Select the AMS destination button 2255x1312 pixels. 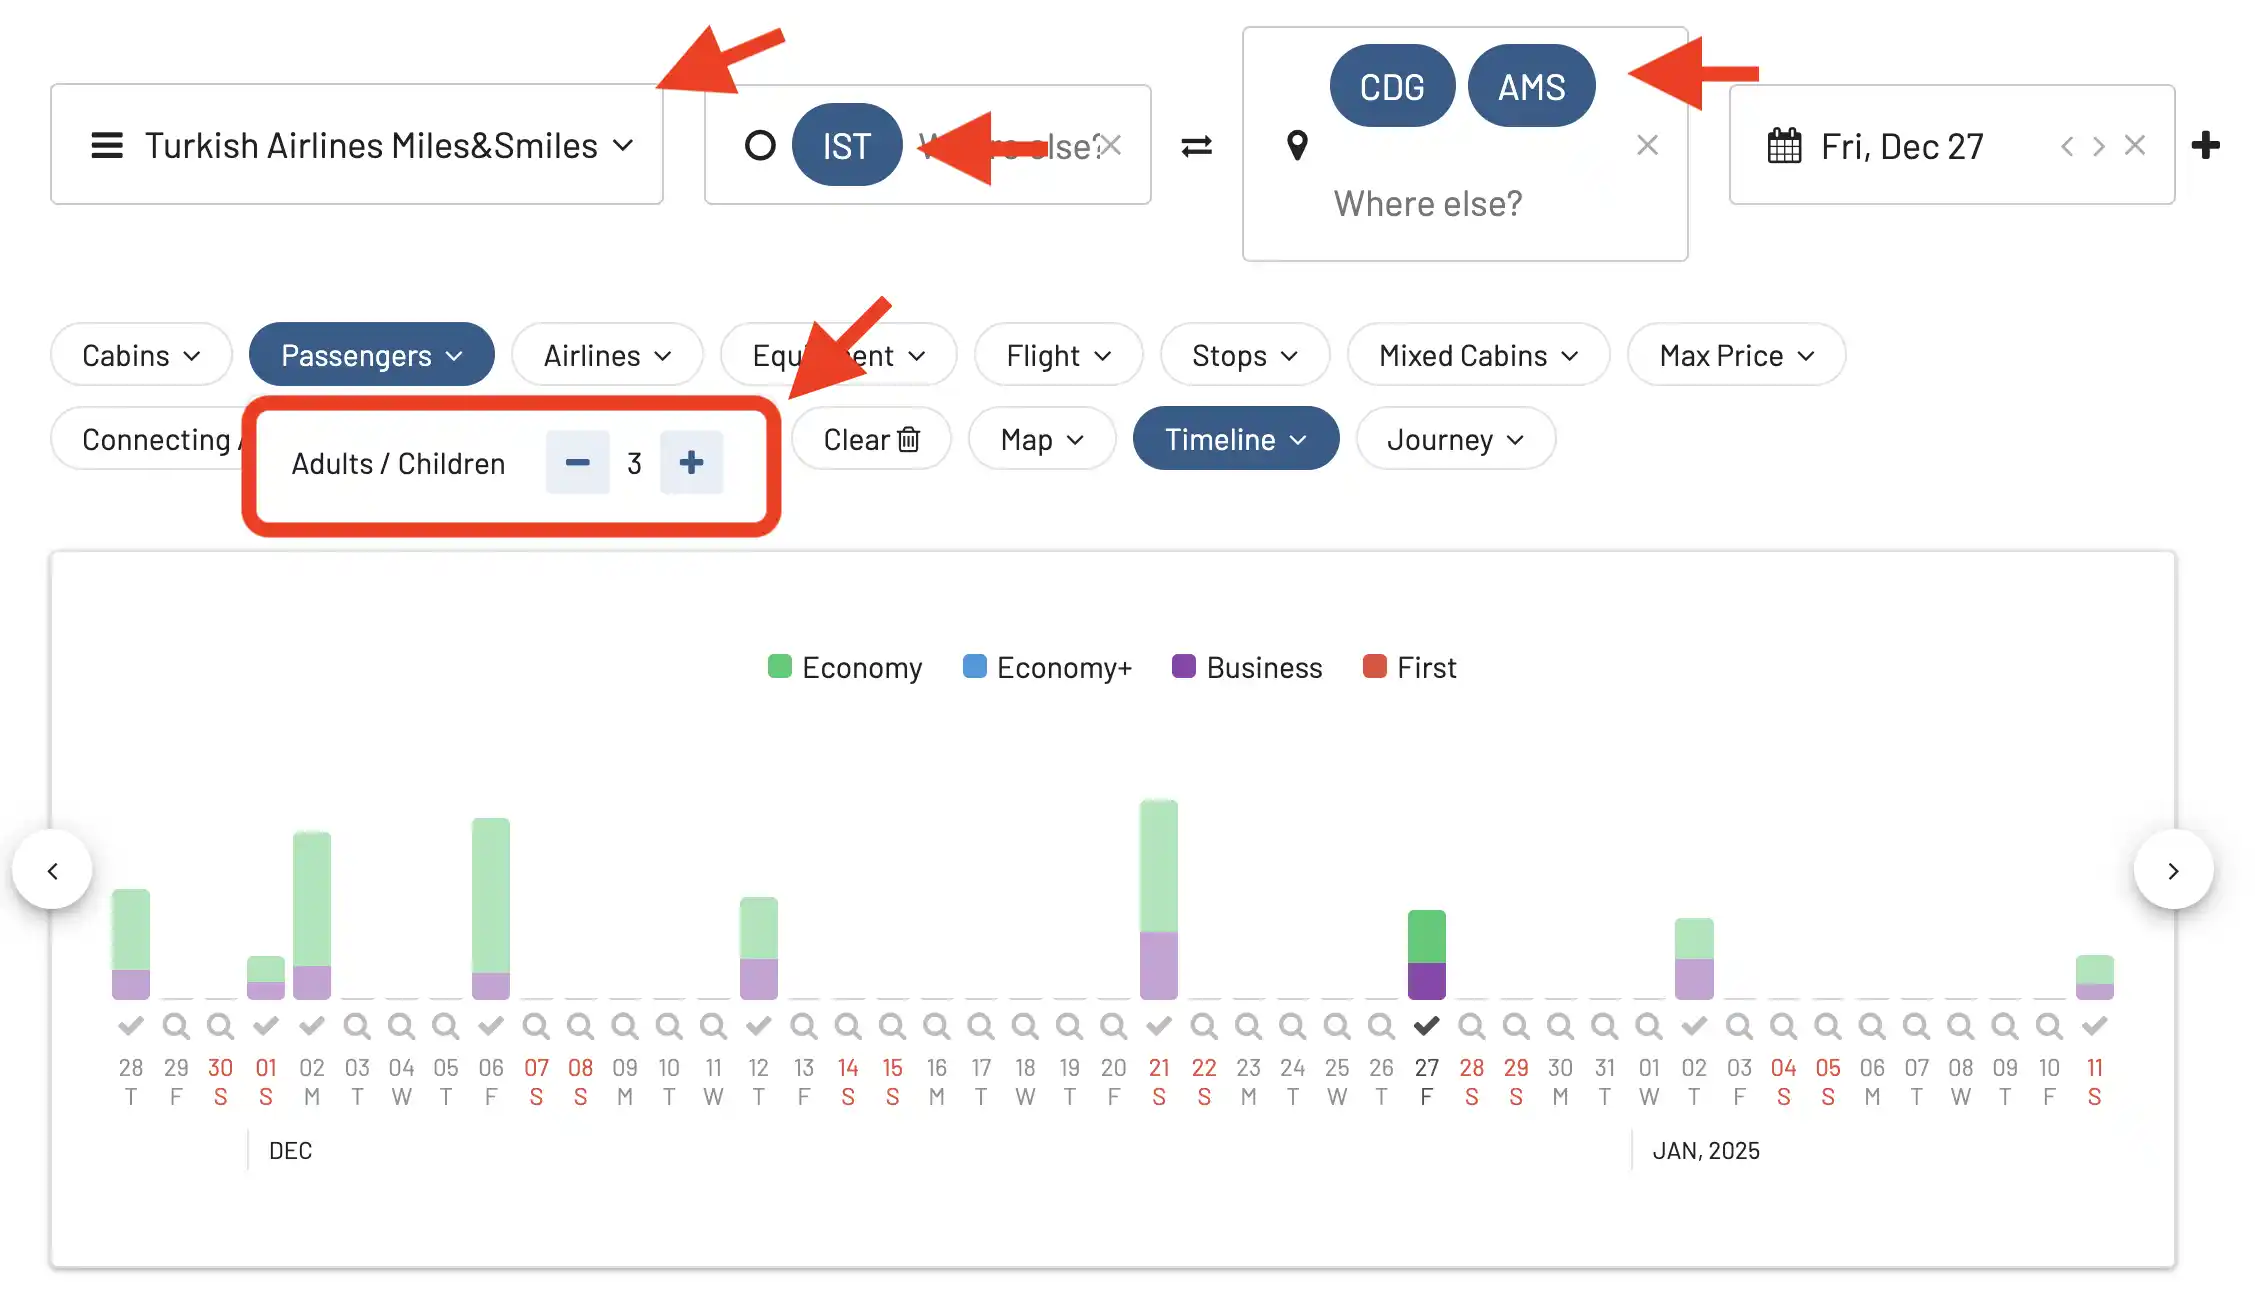coord(1530,86)
